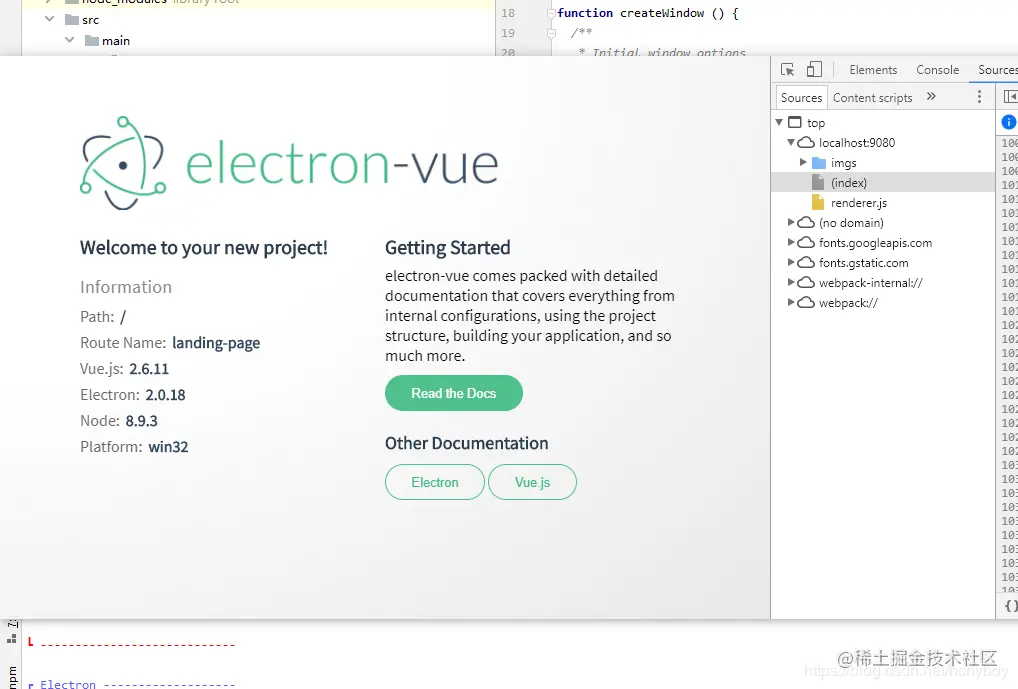The image size is (1018, 689).
Task: Collapse the localhost:9080 node
Action: point(791,142)
